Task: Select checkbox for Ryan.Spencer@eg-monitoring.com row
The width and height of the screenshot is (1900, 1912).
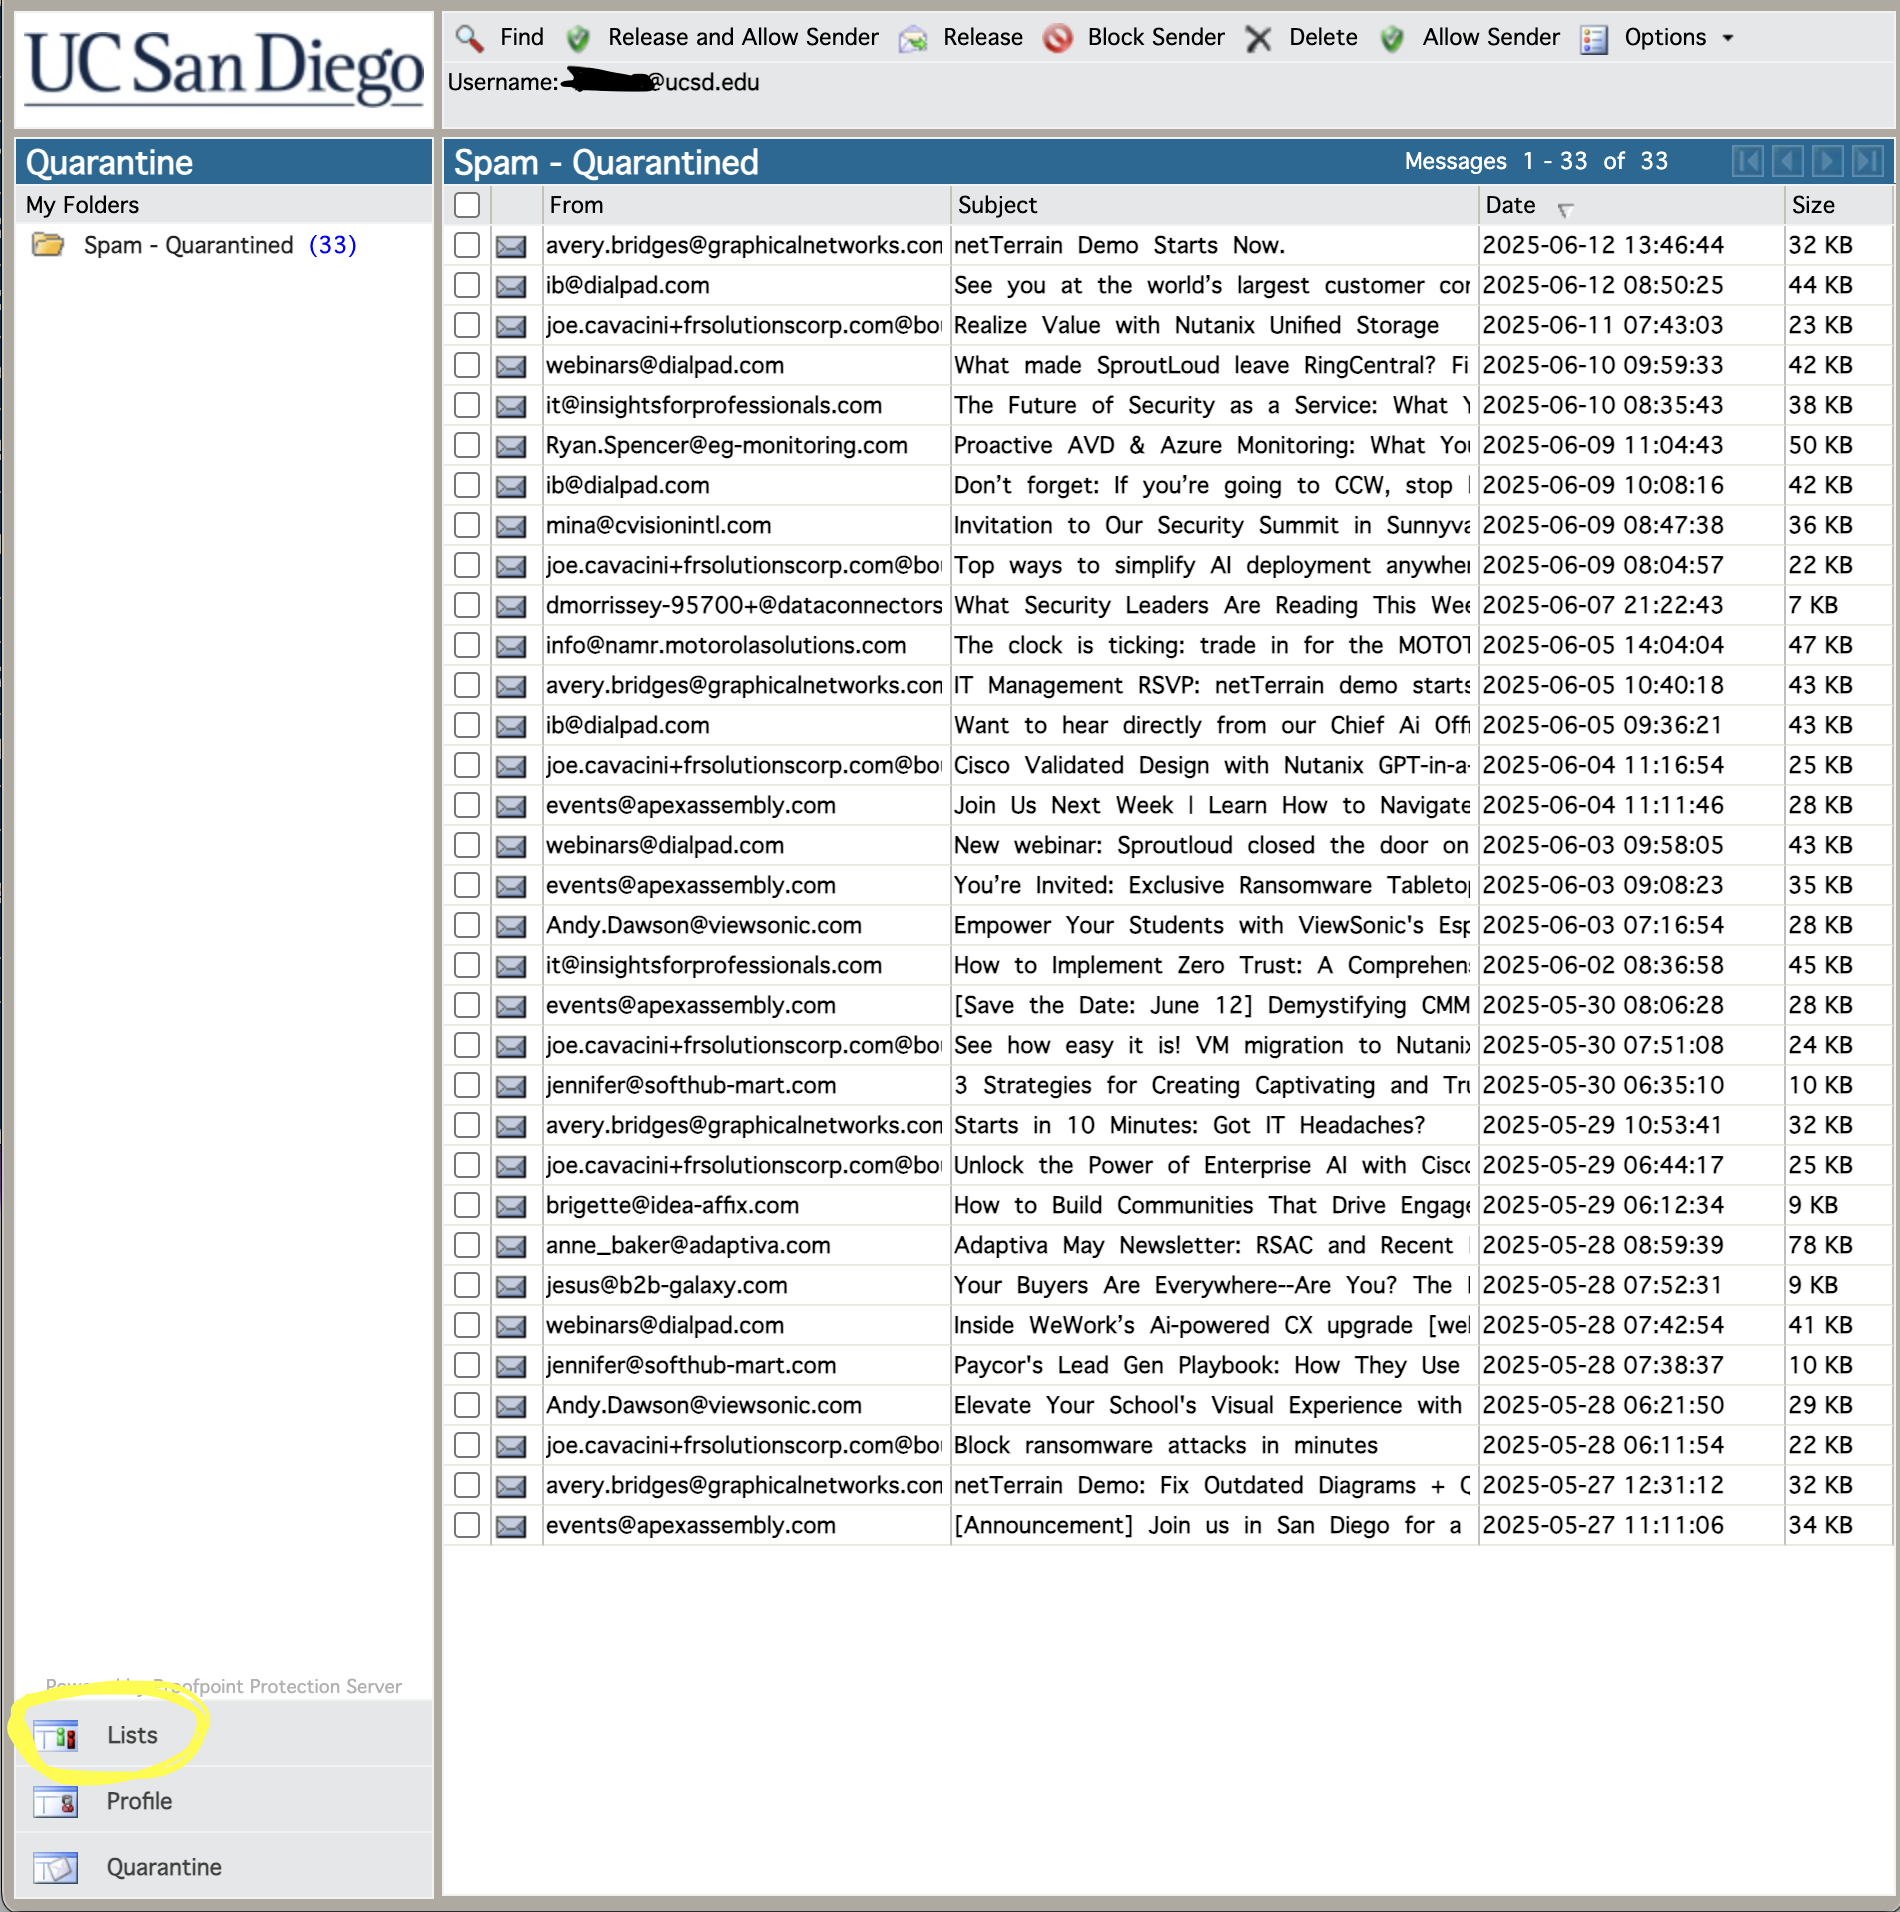Action: tap(467, 445)
